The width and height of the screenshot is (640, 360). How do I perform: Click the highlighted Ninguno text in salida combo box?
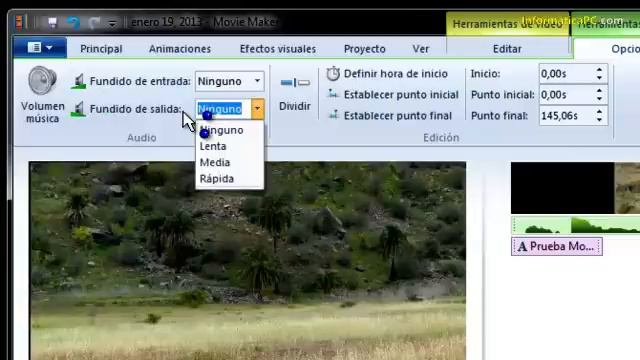coord(220,109)
